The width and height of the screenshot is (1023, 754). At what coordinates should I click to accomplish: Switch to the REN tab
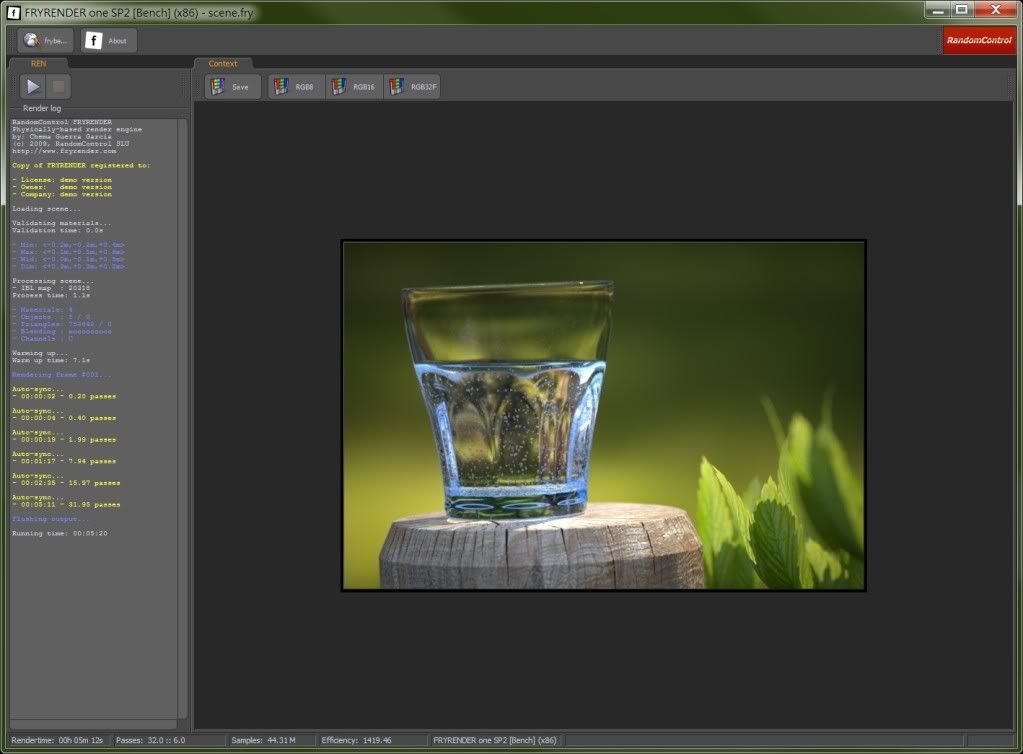(39, 63)
